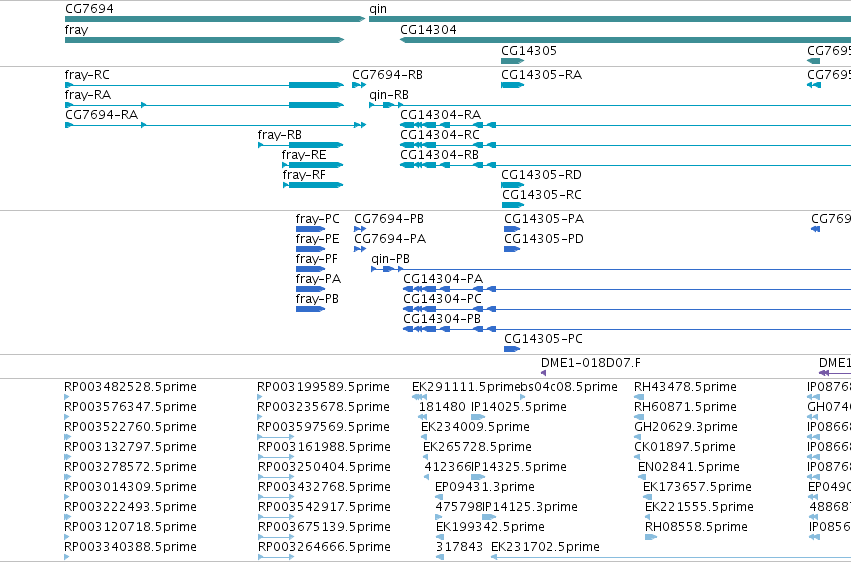Viewport: 851px width, 562px height.
Task: Click the RP003264666.5prime EST label
Action: pyautogui.click(x=324, y=548)
